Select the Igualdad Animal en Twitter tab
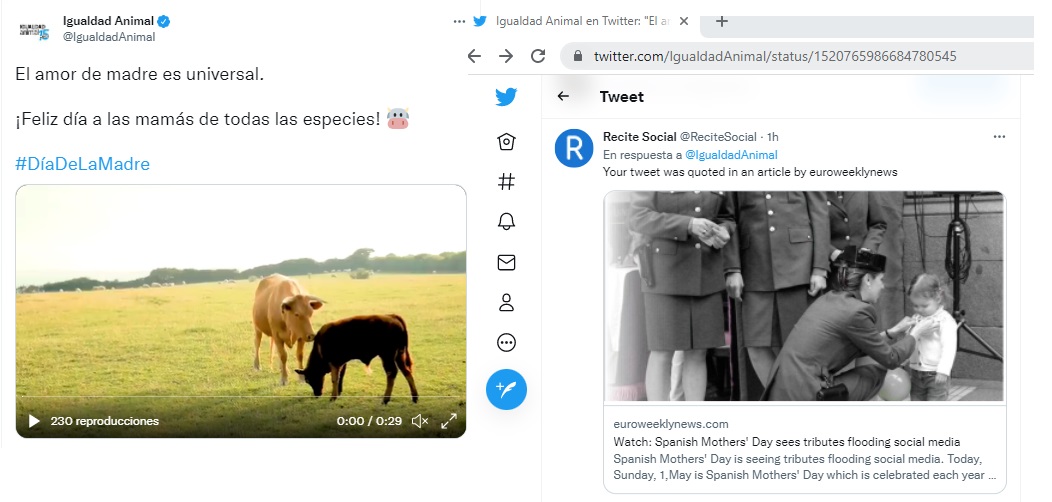The width and height of the screenshot is (1052, 502). [x=580, y=21]
